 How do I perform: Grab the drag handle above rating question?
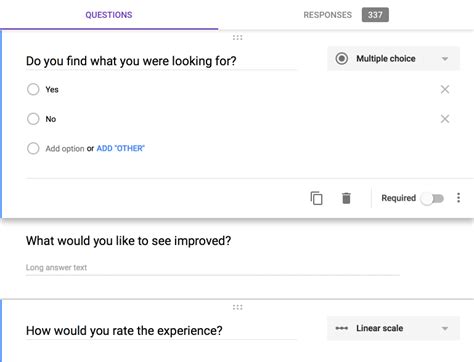click(x=237, y=307)
